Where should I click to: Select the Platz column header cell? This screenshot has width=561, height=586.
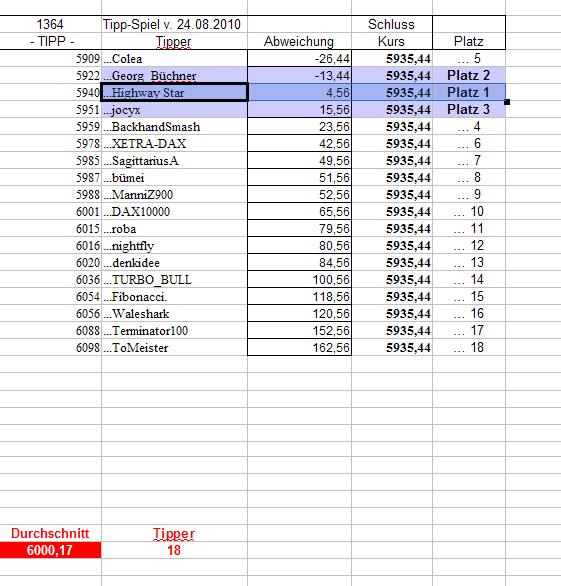pos(469,41)
